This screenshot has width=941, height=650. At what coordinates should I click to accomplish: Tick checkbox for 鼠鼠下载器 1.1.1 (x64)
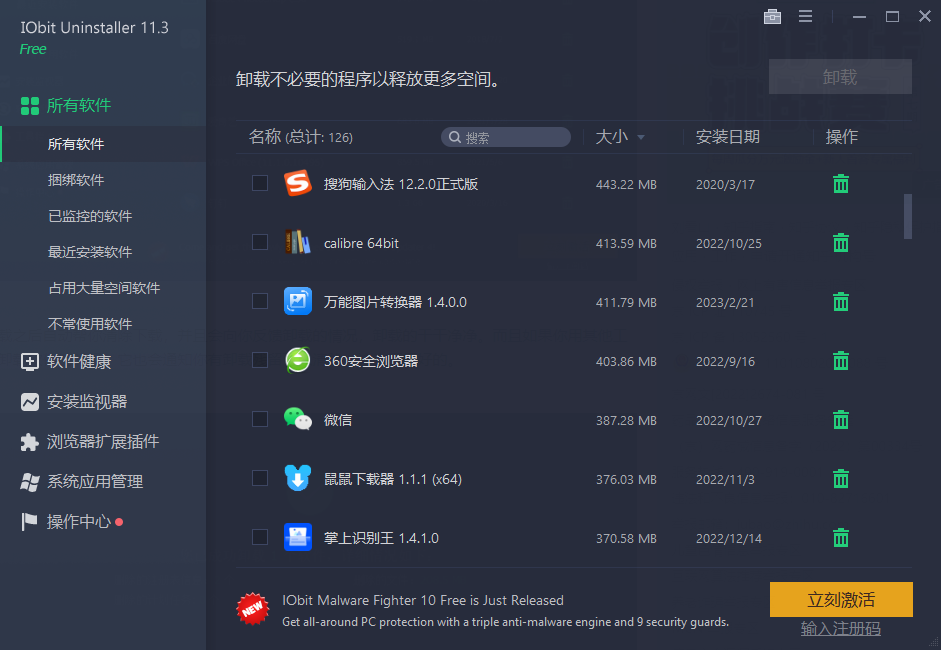coord(260,478)
